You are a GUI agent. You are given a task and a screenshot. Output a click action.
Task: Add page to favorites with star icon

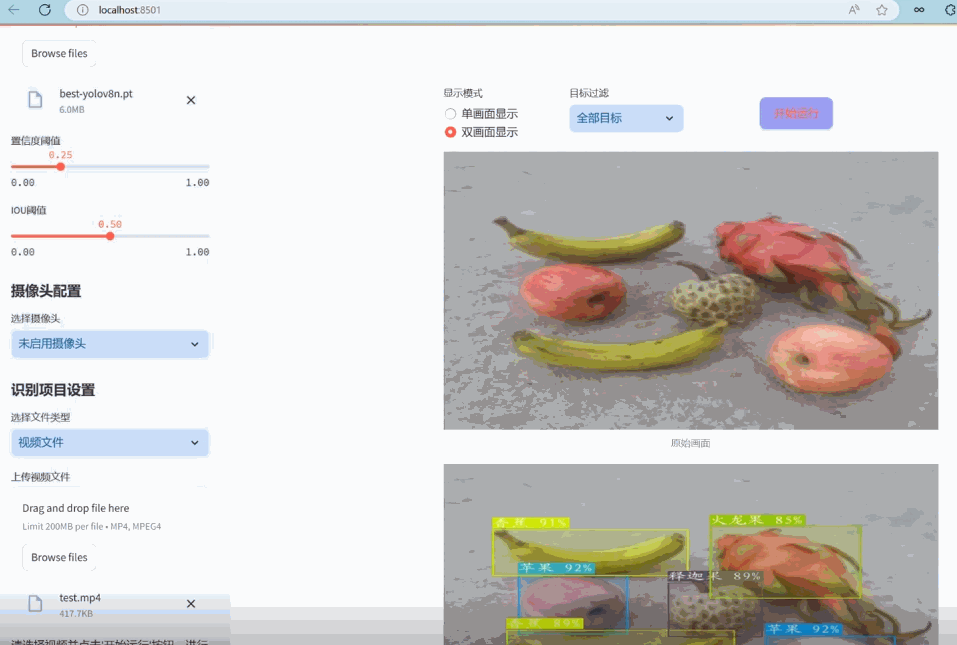tap(882, 10)
